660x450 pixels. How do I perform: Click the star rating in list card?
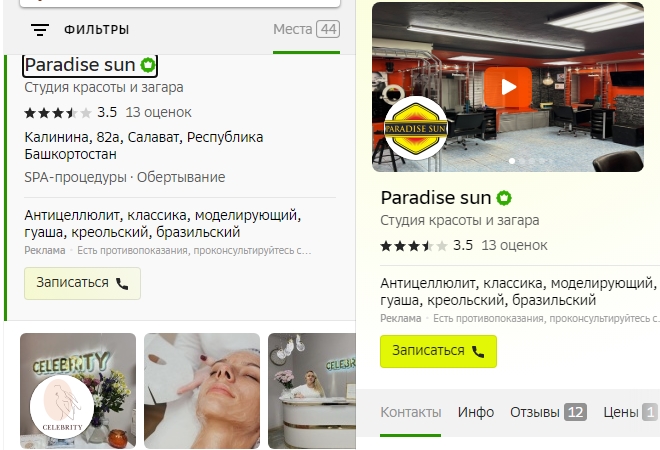[58, 113]
